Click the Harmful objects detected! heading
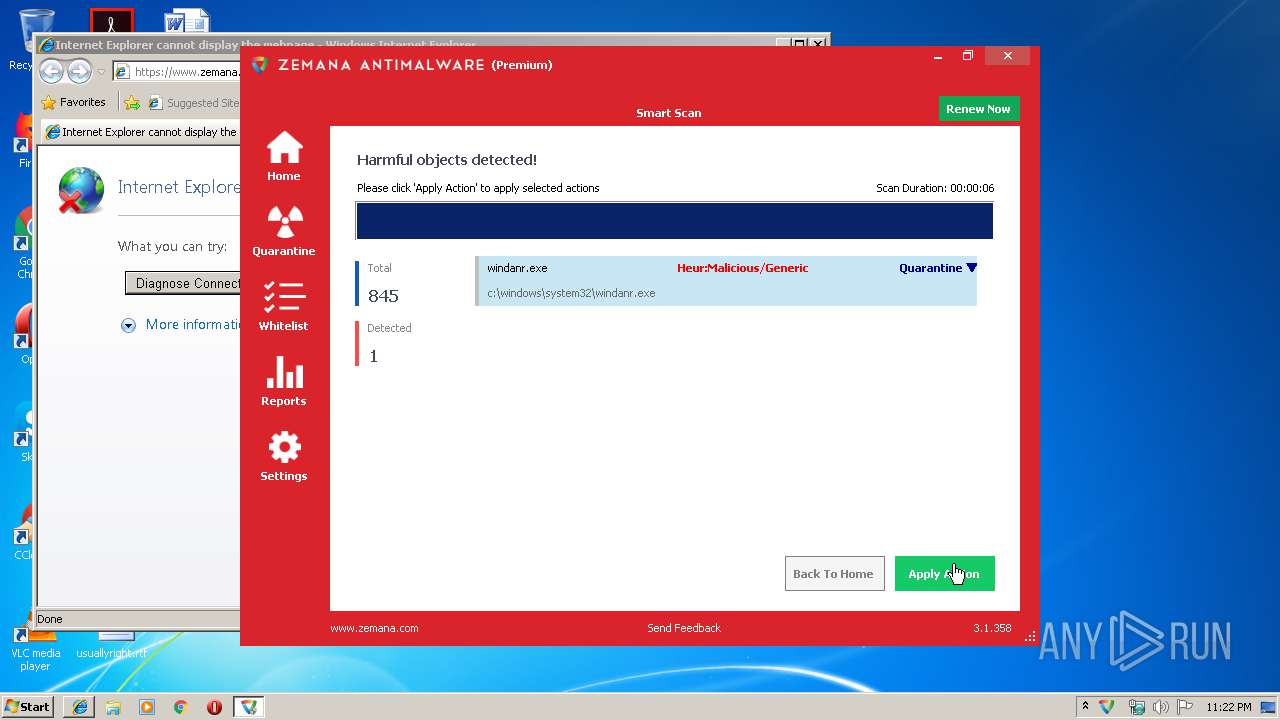The width and height of the screenshot is (1280, 720). (447, 160)
